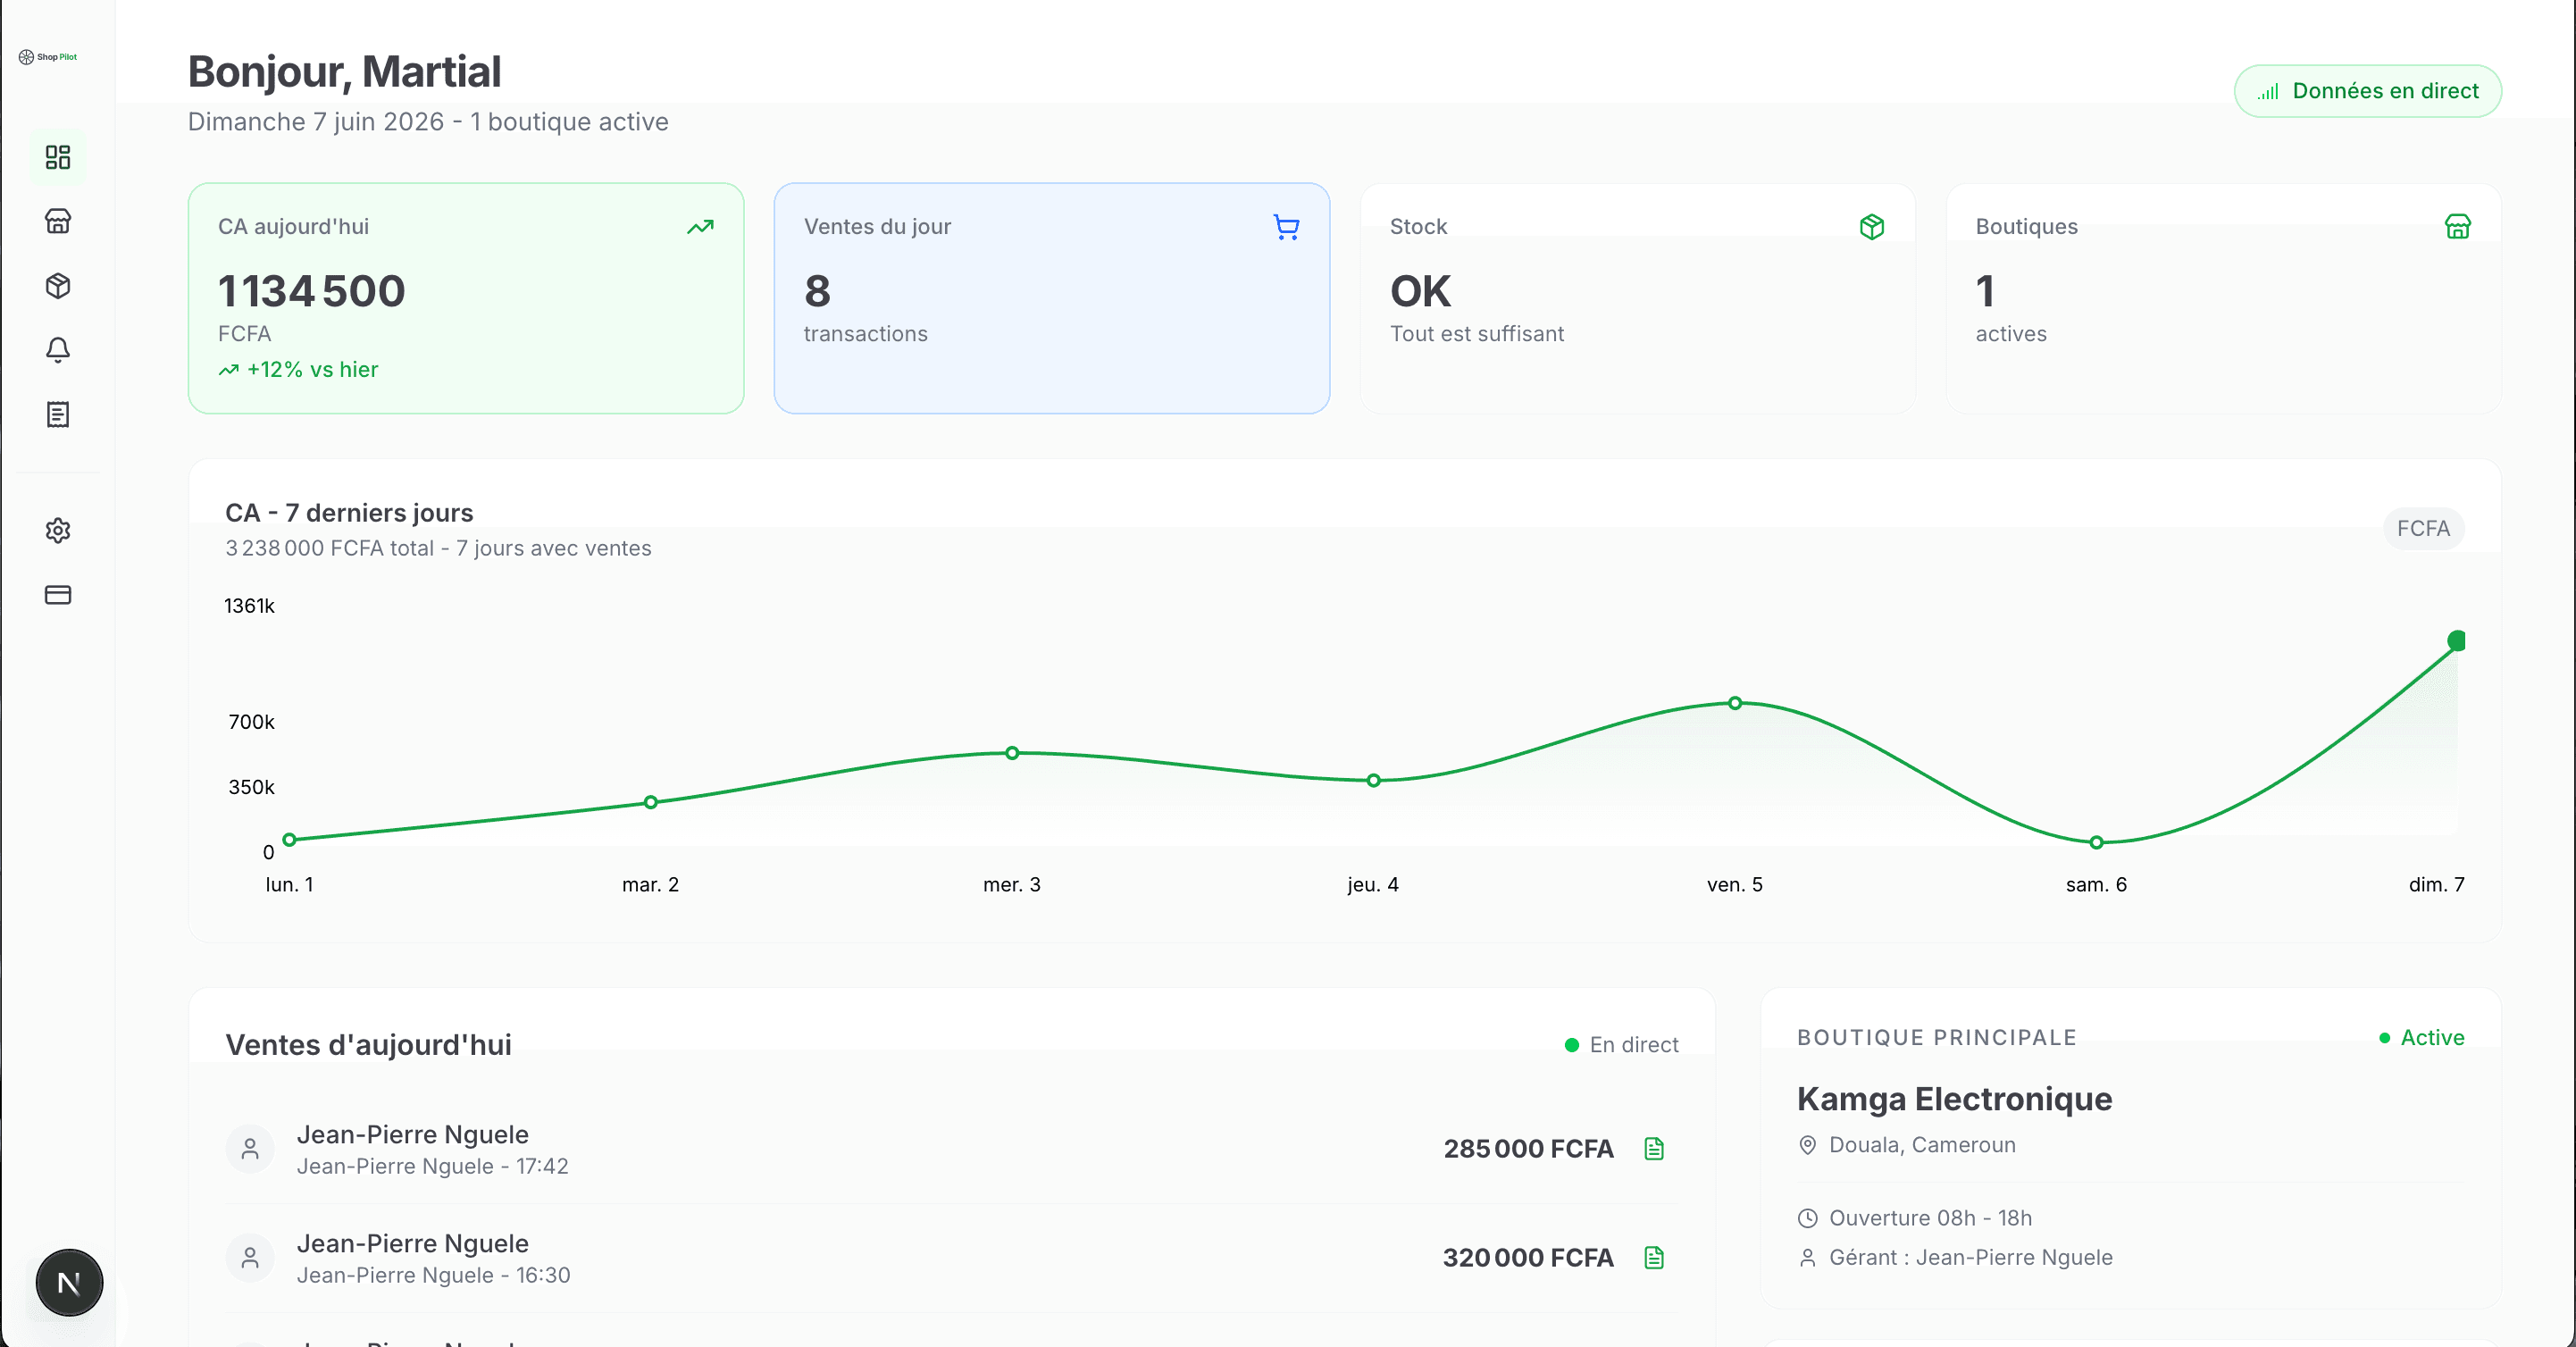This screenshot has width=2576, height=1347.
Task: Click the Gérant : Jean-Pierre Nguele text
Action: [1971, 1258]
